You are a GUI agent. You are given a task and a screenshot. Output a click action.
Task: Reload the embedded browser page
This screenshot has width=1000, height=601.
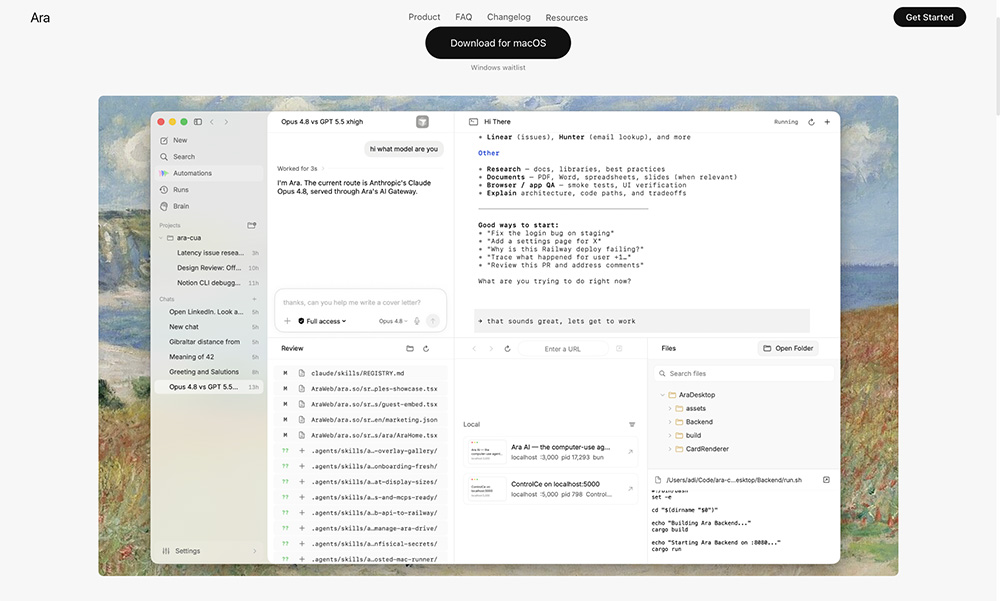508,349
